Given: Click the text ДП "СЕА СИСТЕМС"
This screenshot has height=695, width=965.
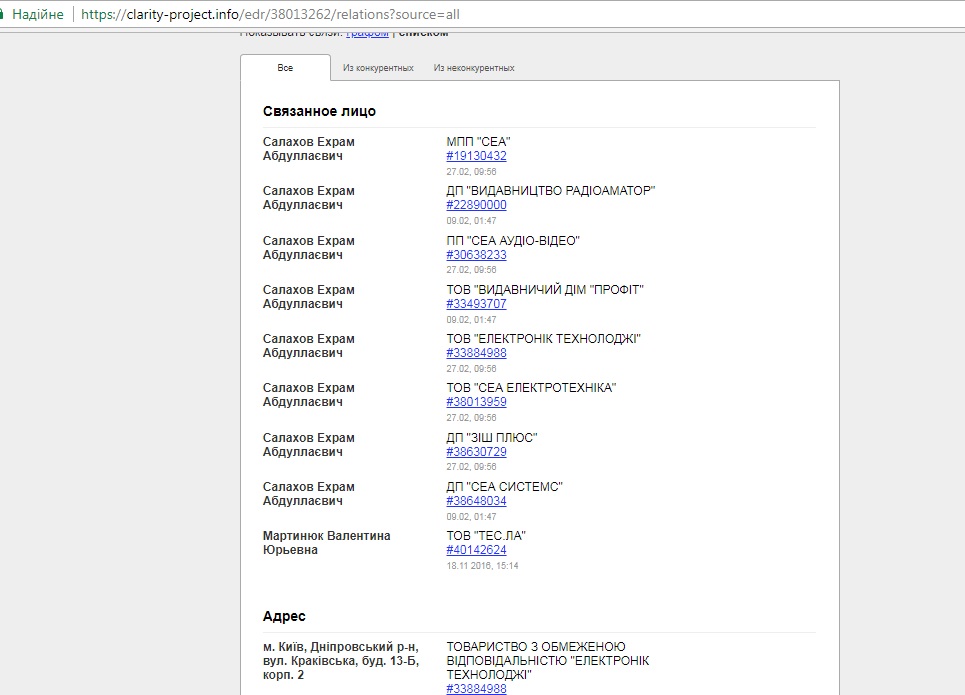Looking at the screenshot, I should [x=505, y=487].
